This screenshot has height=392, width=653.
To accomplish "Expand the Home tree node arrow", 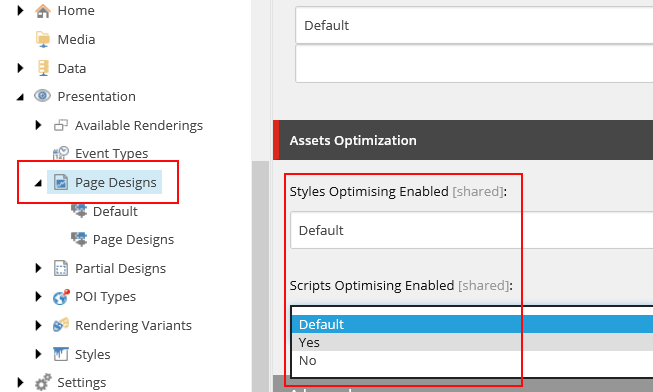I will coord(20,11).
